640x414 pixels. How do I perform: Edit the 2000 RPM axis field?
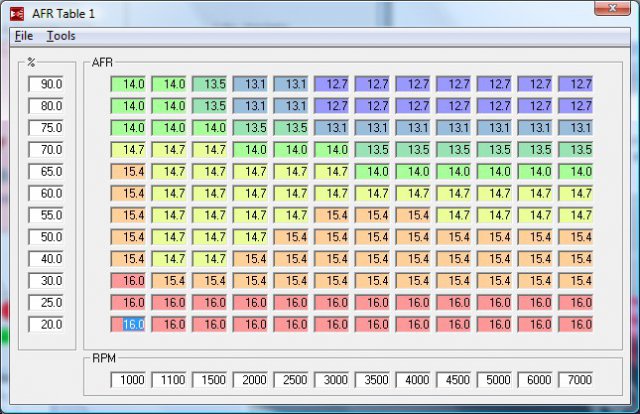point(250,380)
